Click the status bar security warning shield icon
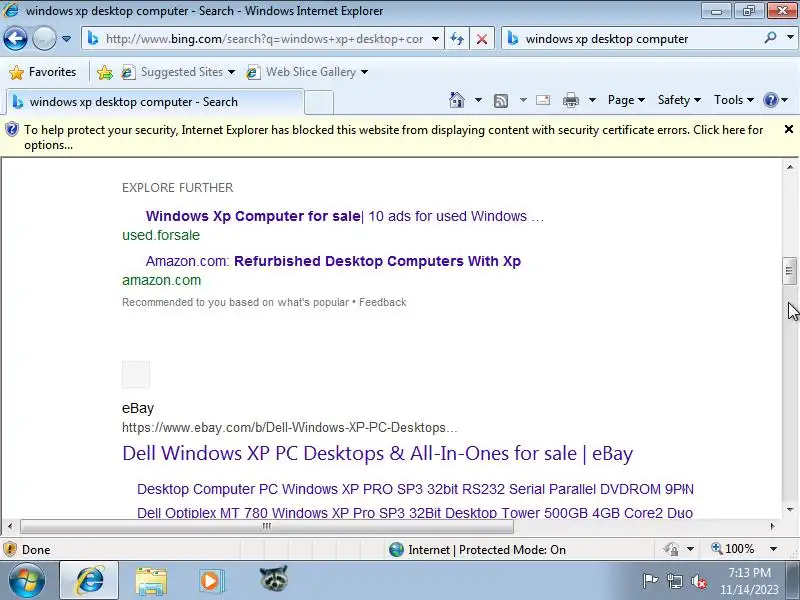This screenshot has width=800, height=600. pos(10,549)
